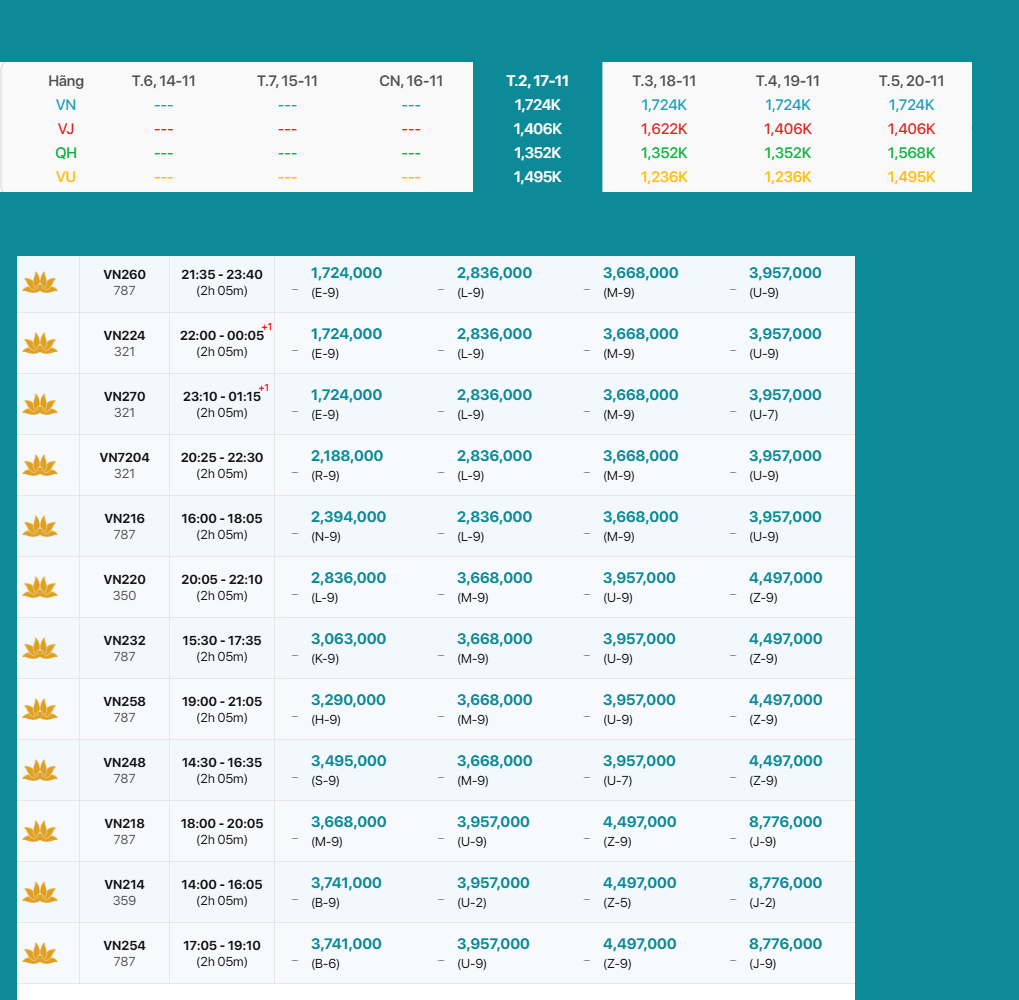Select the 3,290,000 fare for VN258
1019x1000 pixels.
(347, 700)
